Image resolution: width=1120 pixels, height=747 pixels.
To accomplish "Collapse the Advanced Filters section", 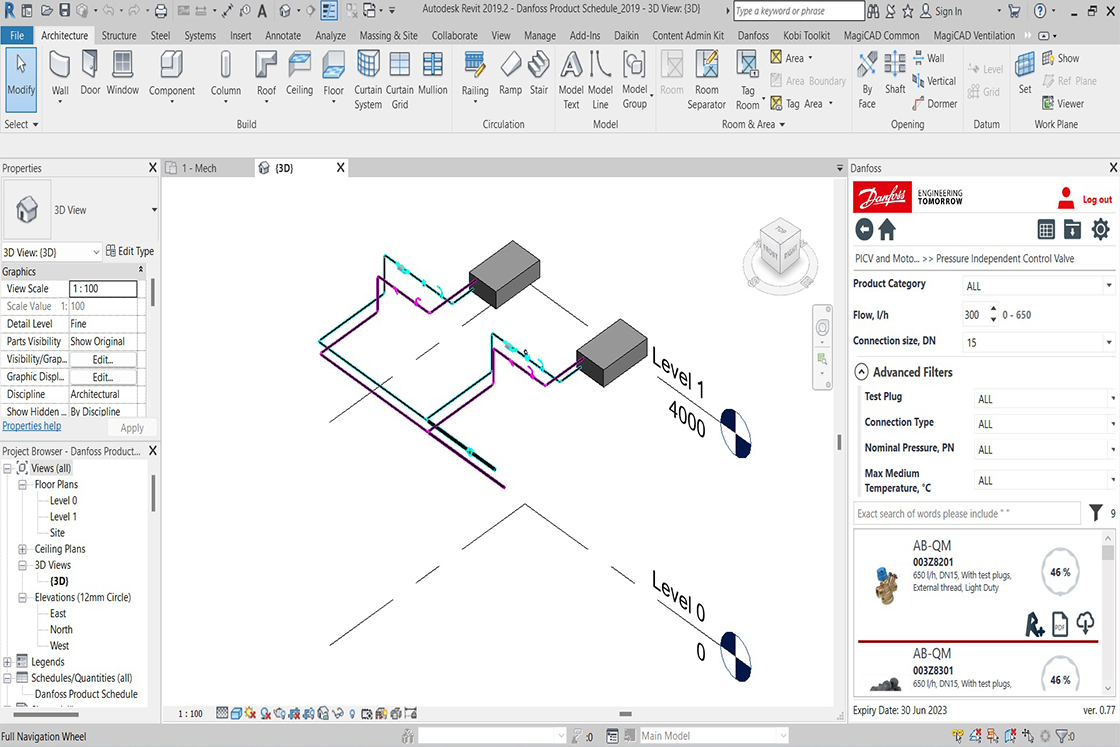I will [861, 372].
